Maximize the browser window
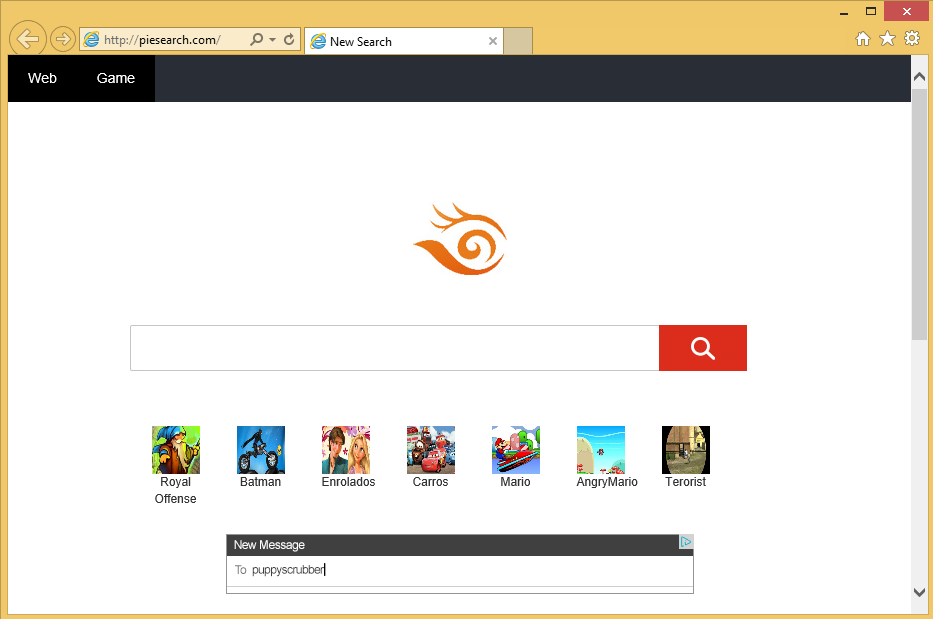The image size is (933, 619). coord(871,11)
